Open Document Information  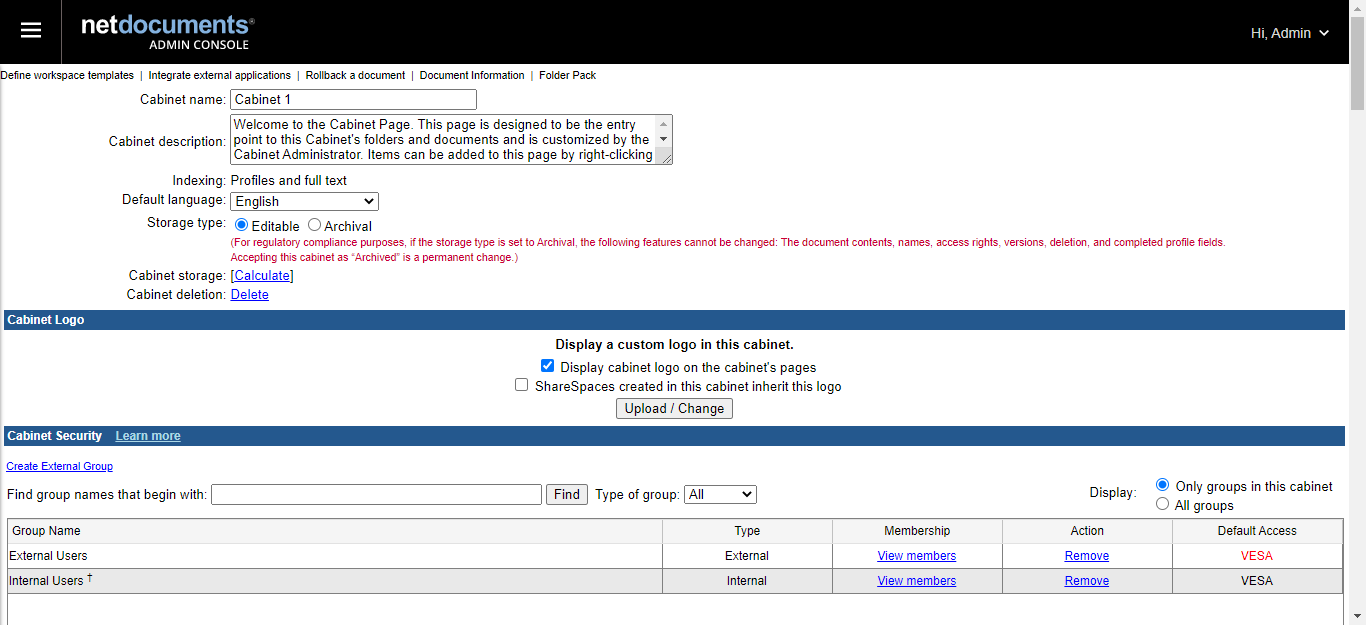pos(472,75)
